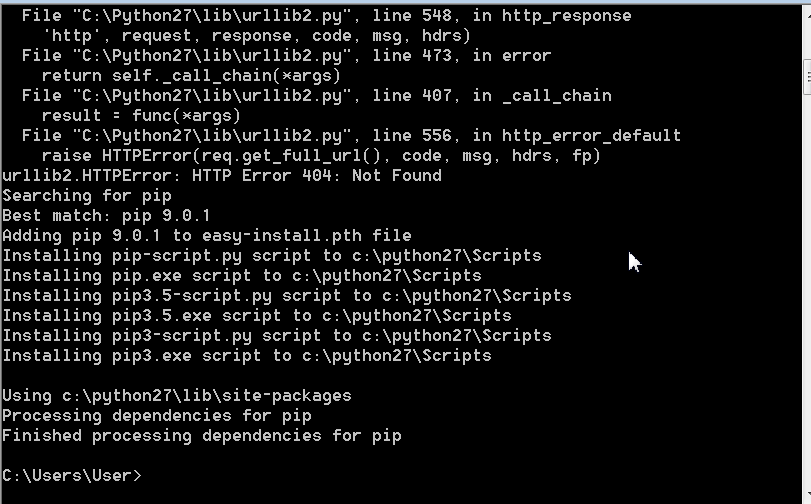Click the "Installing pip-script.py script" line
Screen dimensions: 811x504
pos(271,255)
